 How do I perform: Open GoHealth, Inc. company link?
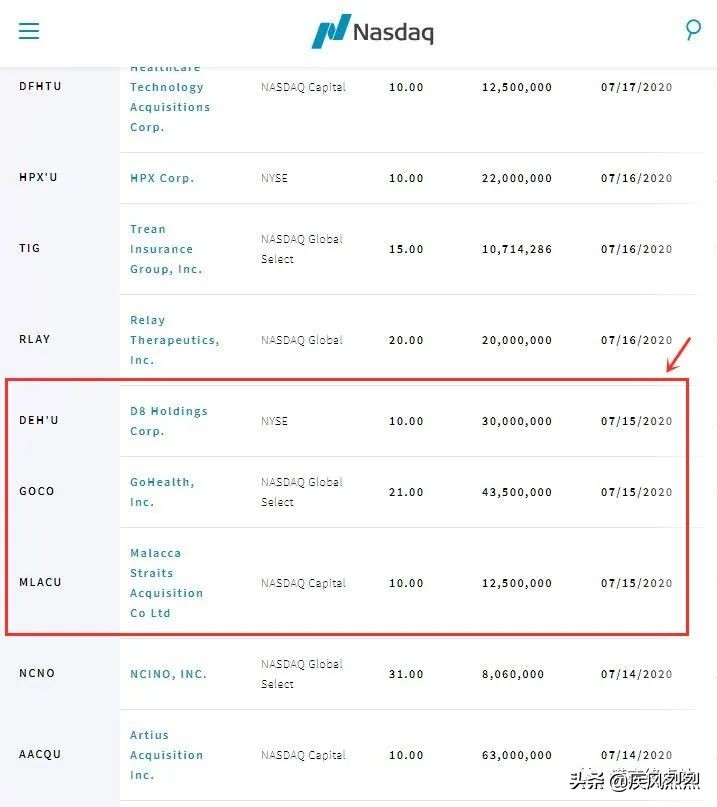[x=162, y=492]
